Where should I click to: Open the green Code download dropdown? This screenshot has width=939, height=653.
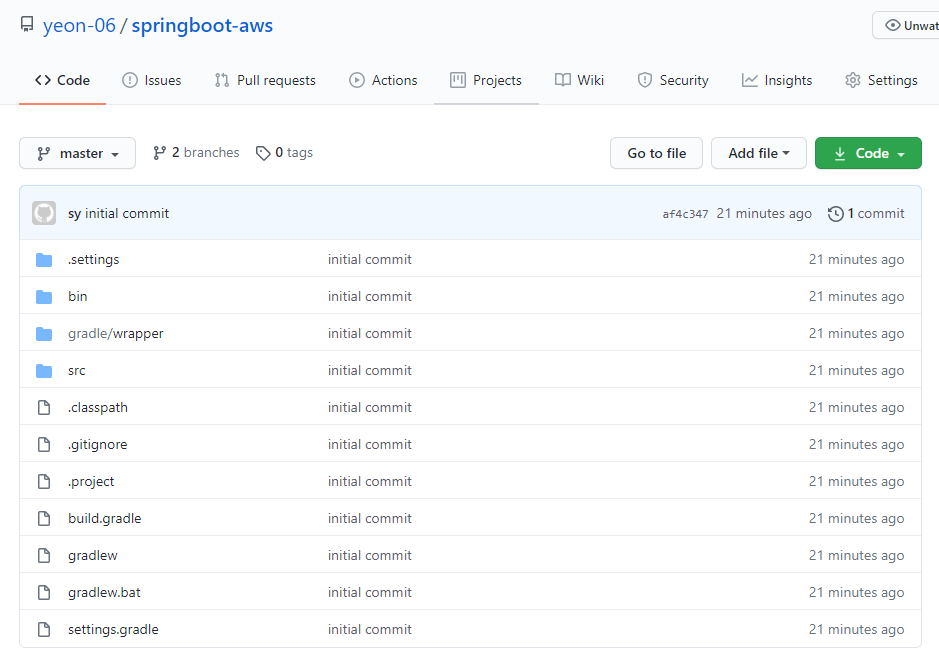pyautogui.click(x=868, y=153)
